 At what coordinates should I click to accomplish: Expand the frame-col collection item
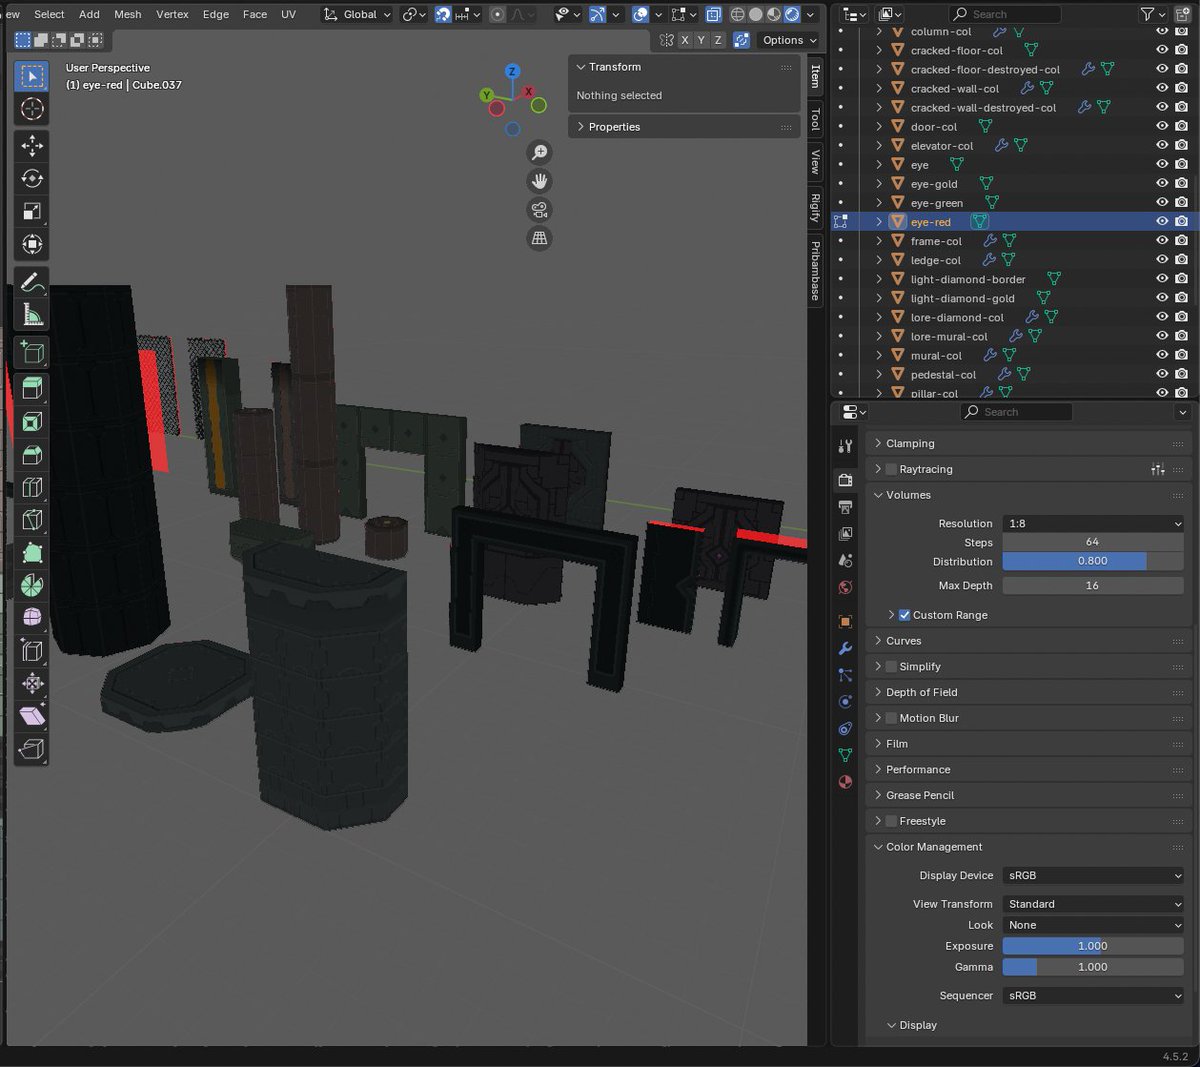(879, 241)
